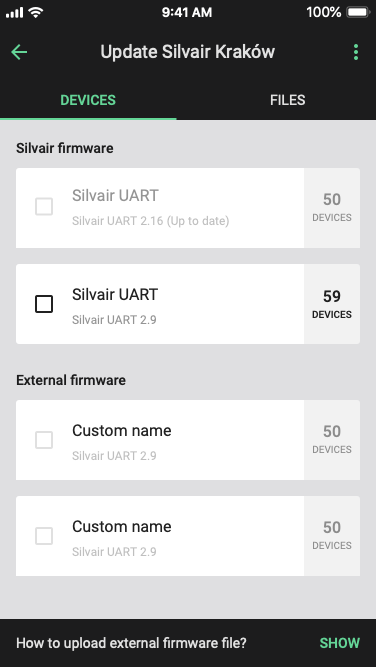Tap the 'How to upload external firmware file?' text
This screenshot has height=667, width=376.
point(131,643)
